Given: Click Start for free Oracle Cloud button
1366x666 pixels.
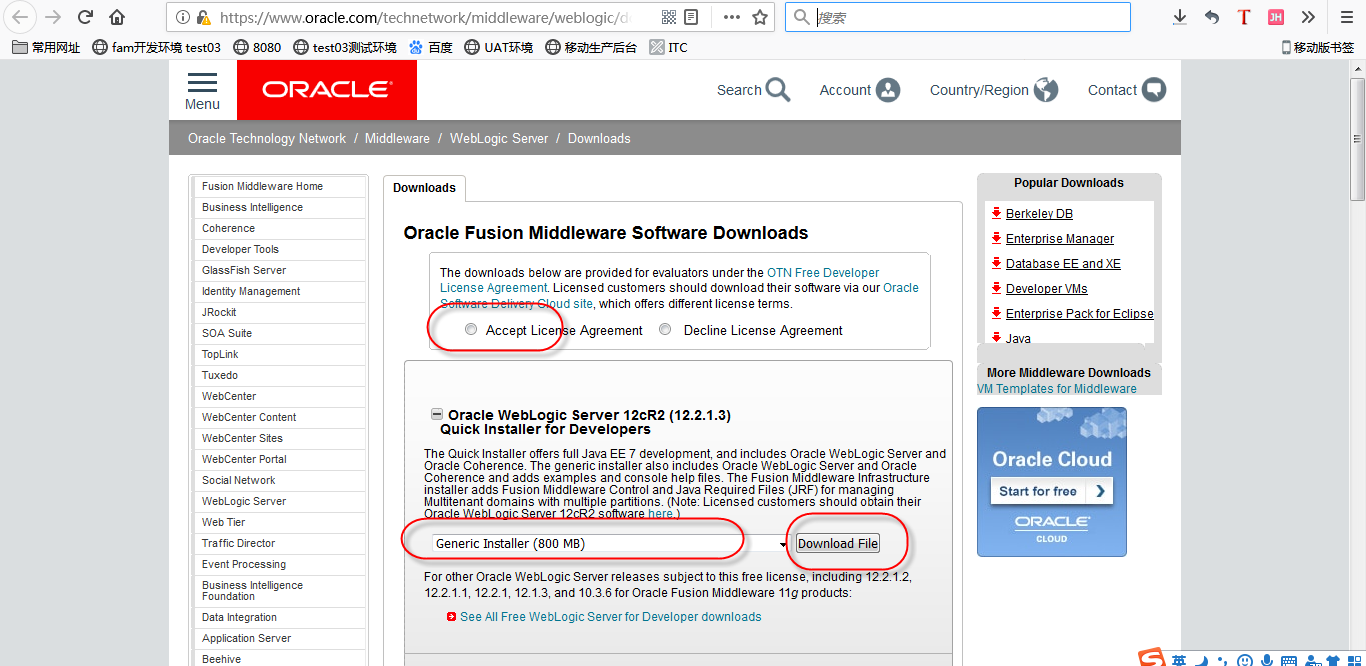Looking at the screenshot, I should pos(1051,491).
